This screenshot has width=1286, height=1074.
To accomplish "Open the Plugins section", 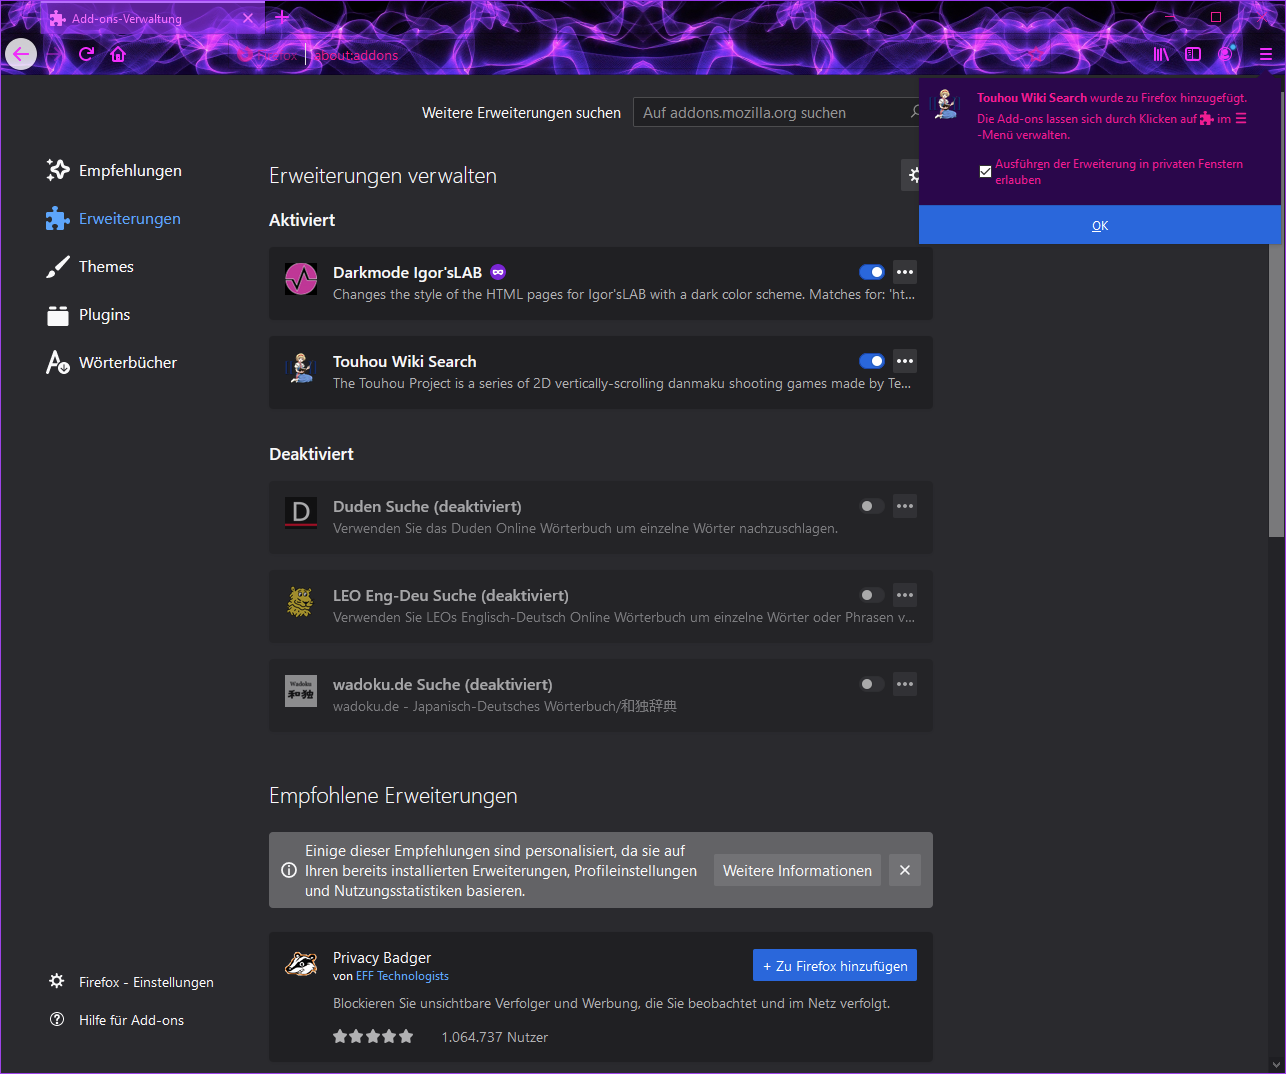I will click(x=89, y=314).
